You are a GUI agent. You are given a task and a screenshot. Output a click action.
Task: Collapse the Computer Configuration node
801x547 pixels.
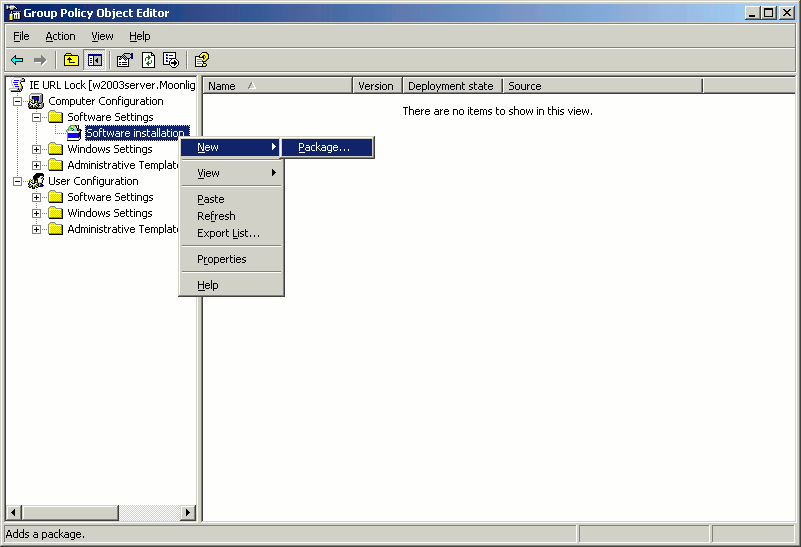point(17,101)
